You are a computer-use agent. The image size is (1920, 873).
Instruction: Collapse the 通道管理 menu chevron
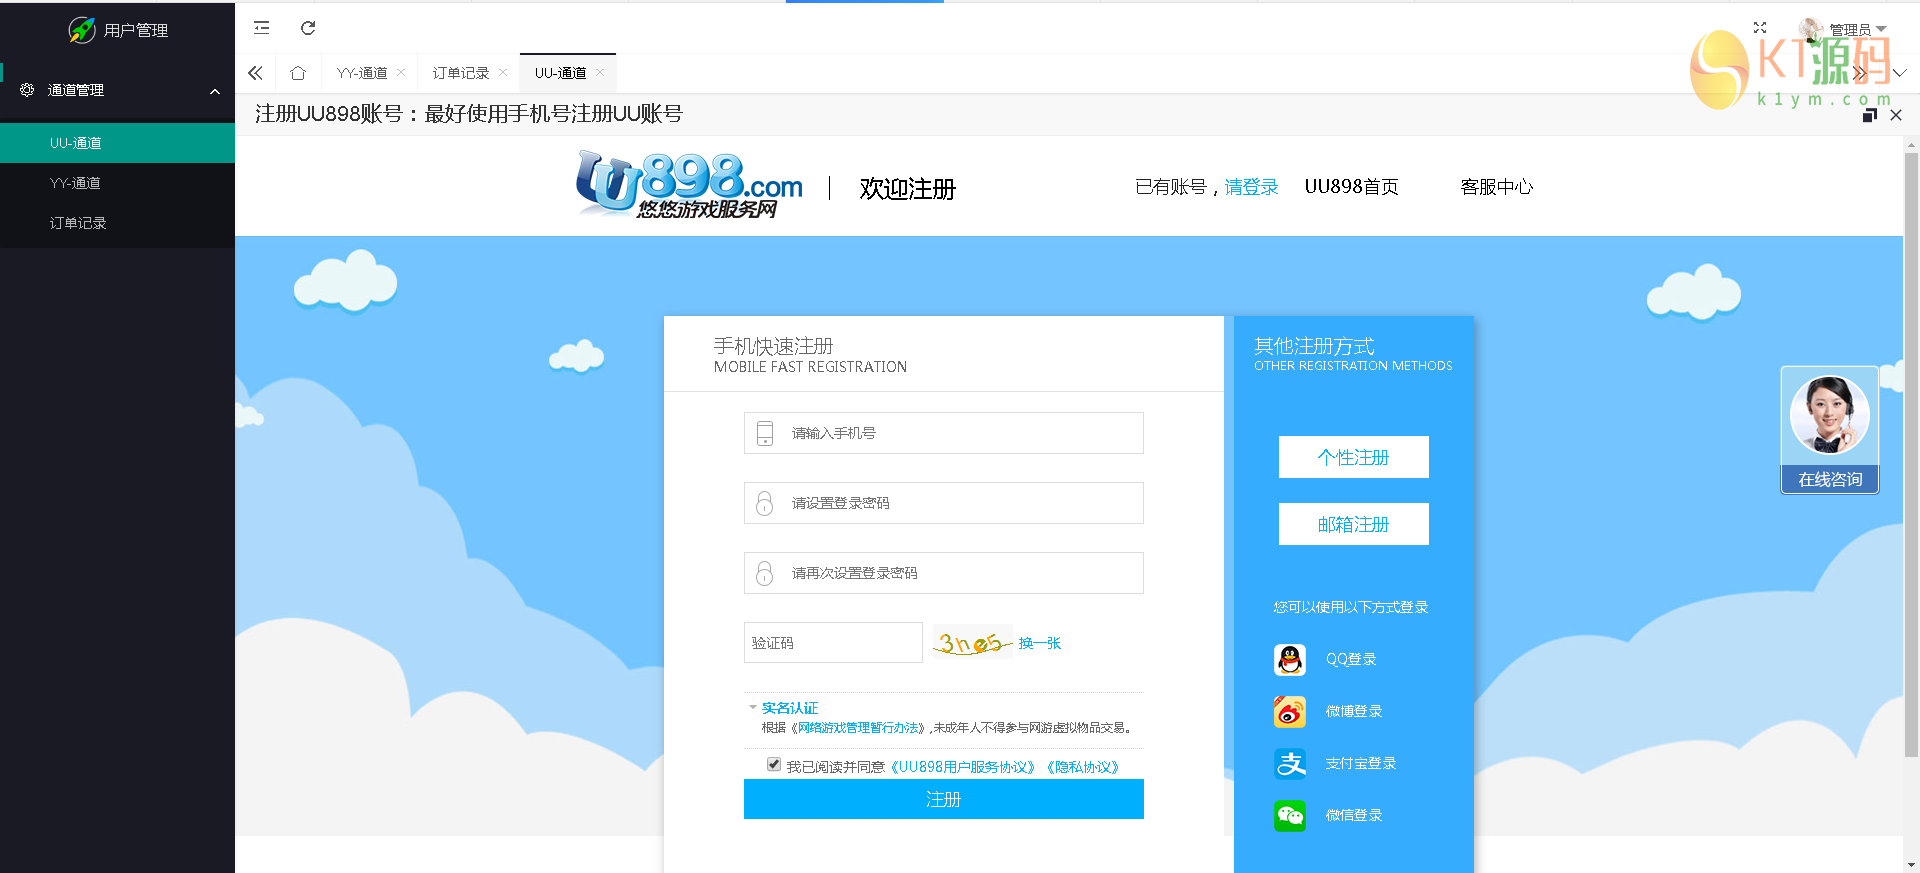point(215,91)
